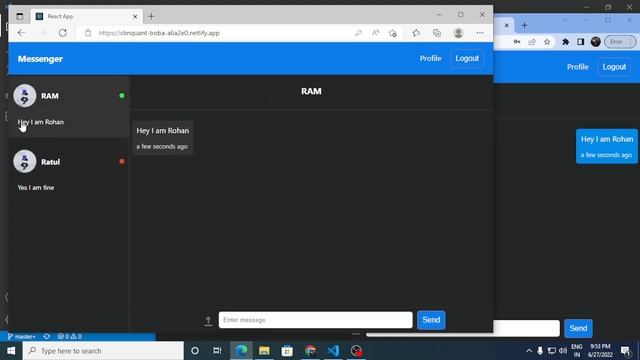Viewport: 640px width, 360px height.
Task: Open Edge settings and more menu
Action: pos(480,33)
